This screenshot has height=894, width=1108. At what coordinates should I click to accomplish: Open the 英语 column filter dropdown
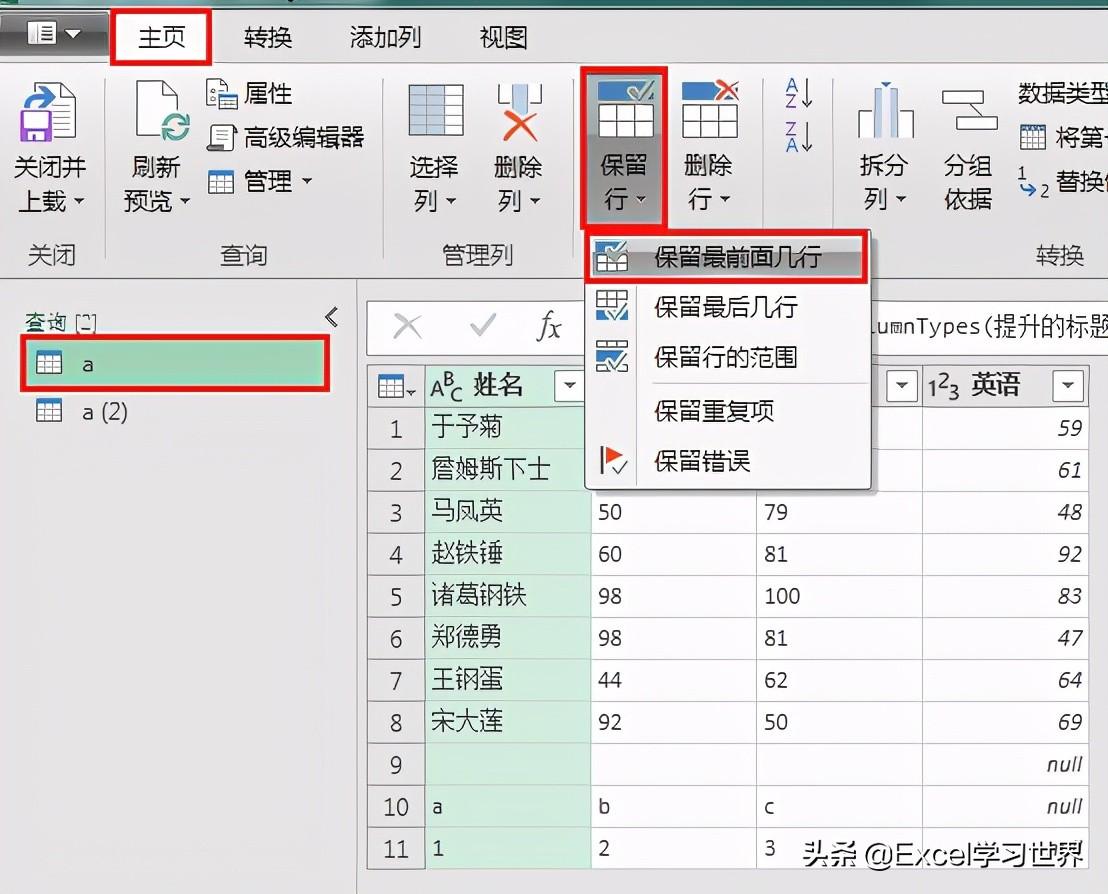tap(1068, 386)
